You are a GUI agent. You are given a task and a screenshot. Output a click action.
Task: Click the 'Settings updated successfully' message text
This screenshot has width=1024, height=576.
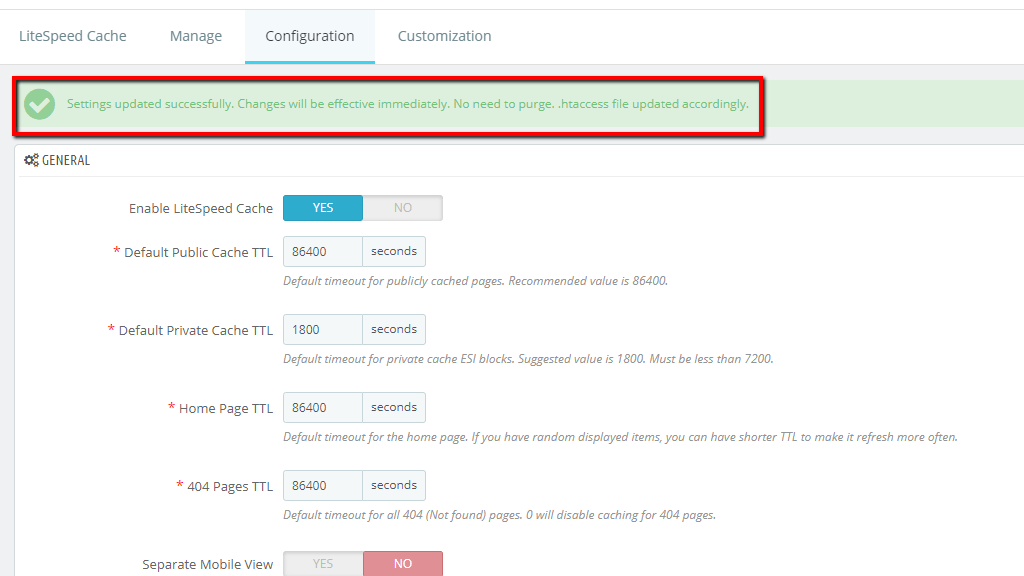click(x=408, y=104)
